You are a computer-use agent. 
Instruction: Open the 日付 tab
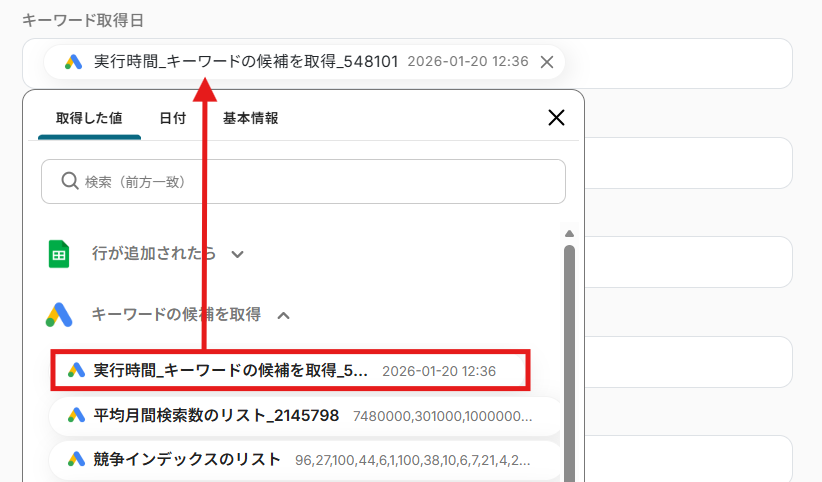pyautogui.click(x=172, y=118)
